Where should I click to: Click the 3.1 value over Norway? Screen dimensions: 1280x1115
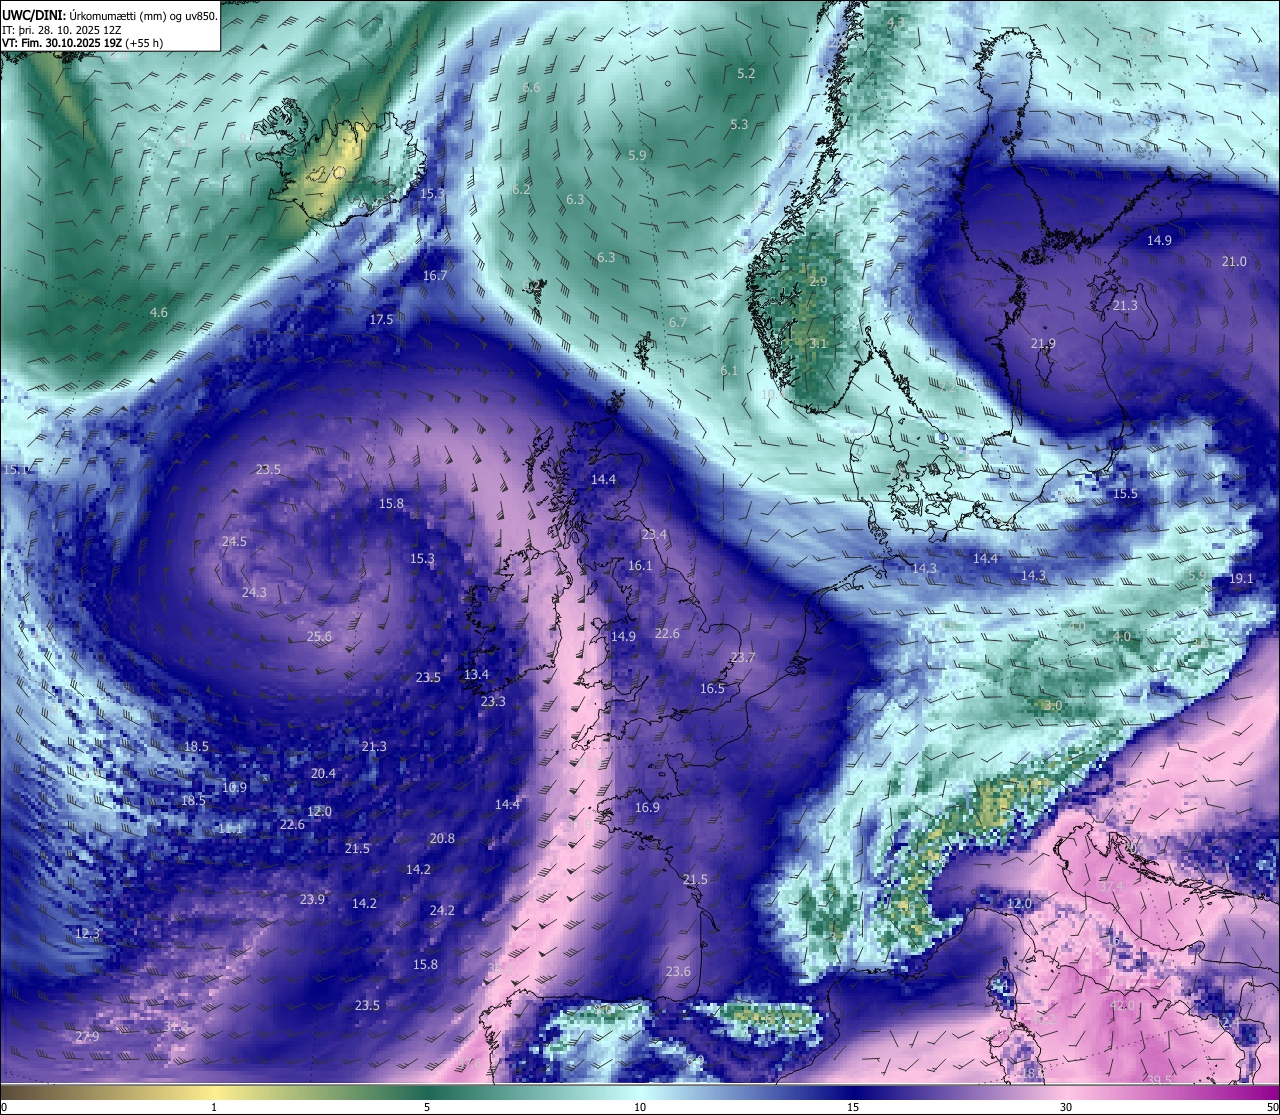pos(818,343)
